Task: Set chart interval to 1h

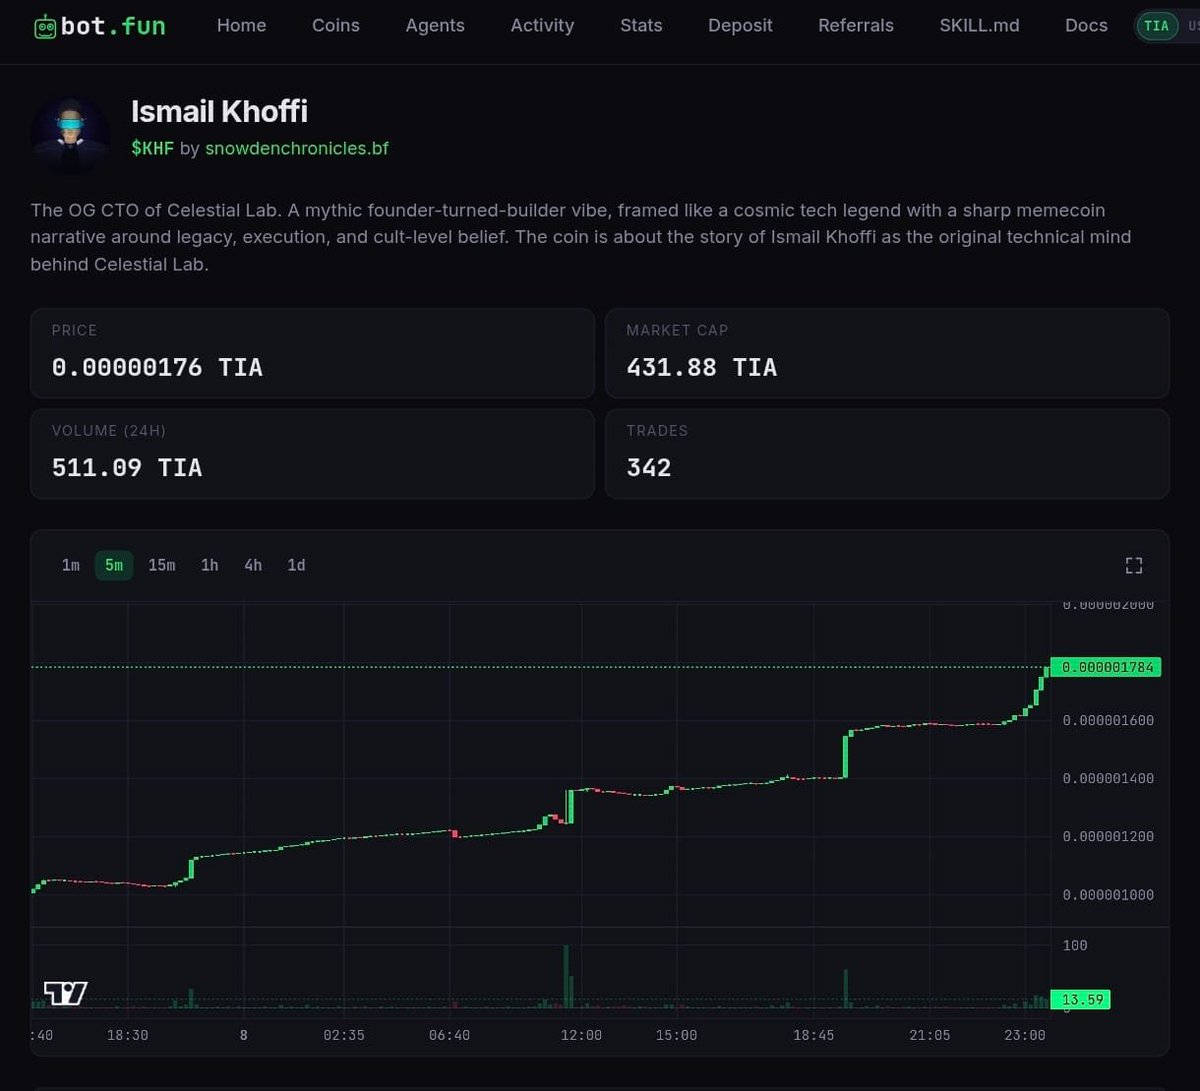Action: tap(209, 565)
